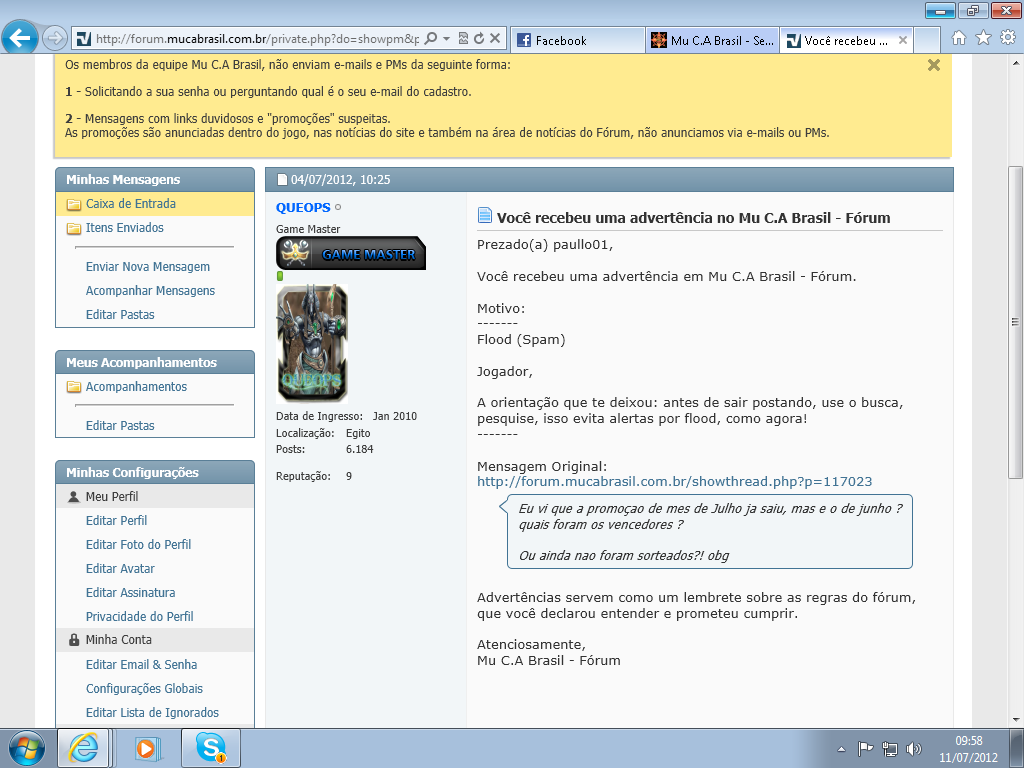Click the QUEOPS username link
This screenshot has width=1024, height=768.
[x=303, y=207]
